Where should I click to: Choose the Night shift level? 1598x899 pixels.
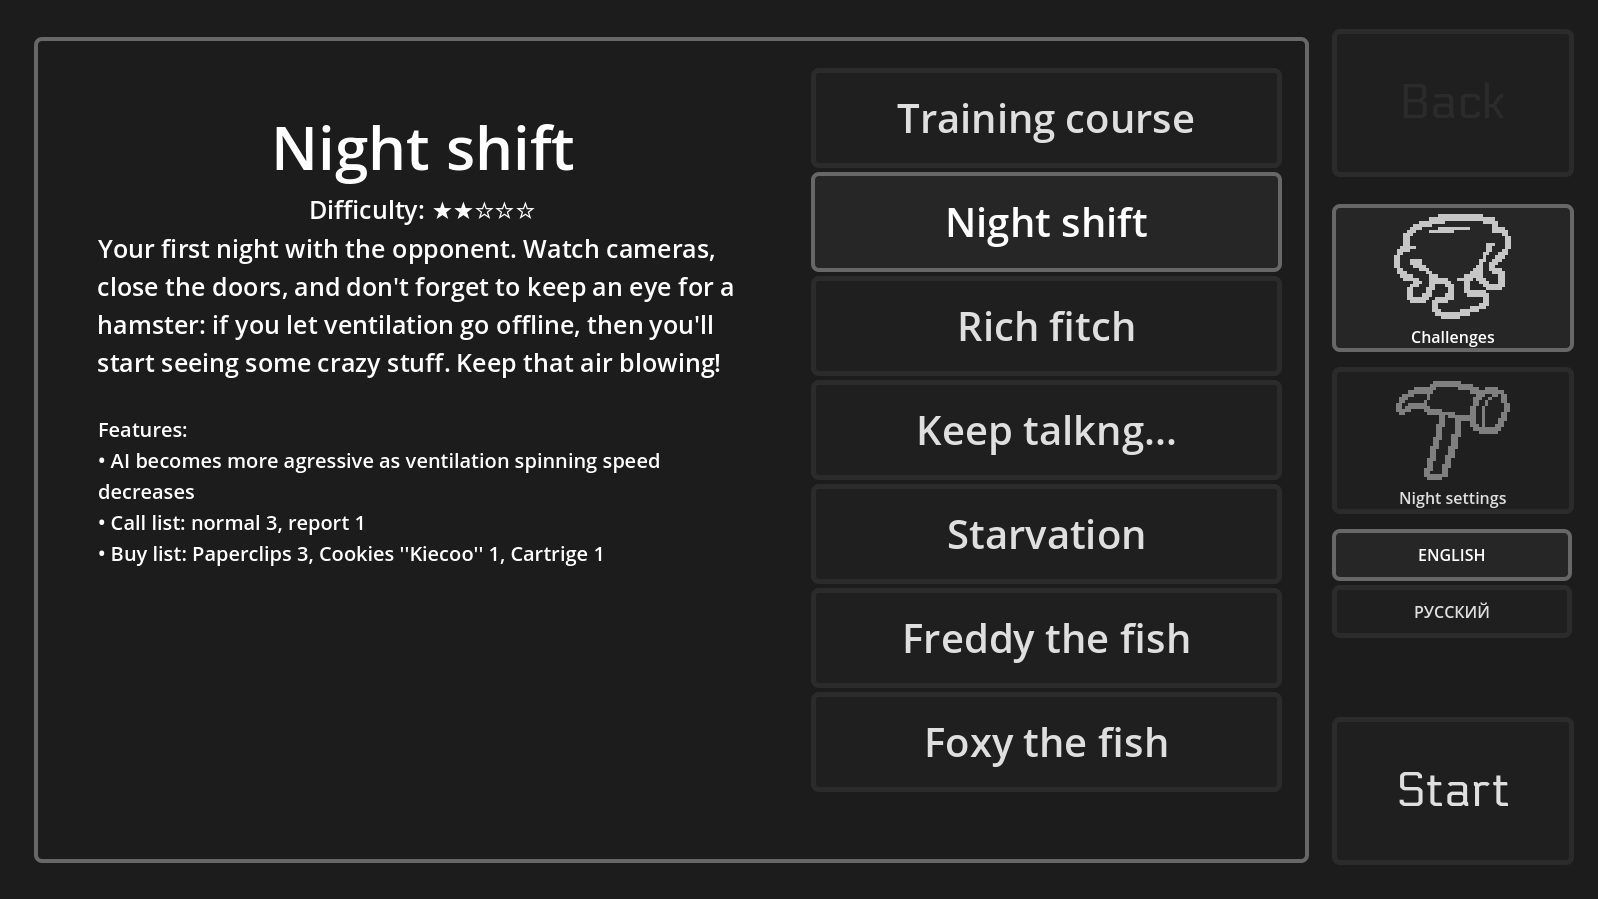[1046, 223]
